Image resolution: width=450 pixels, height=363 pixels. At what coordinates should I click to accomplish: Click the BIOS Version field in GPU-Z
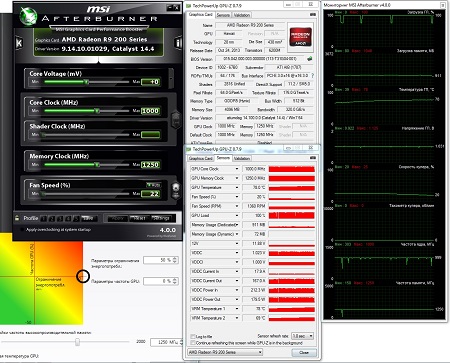click(260, 59)
